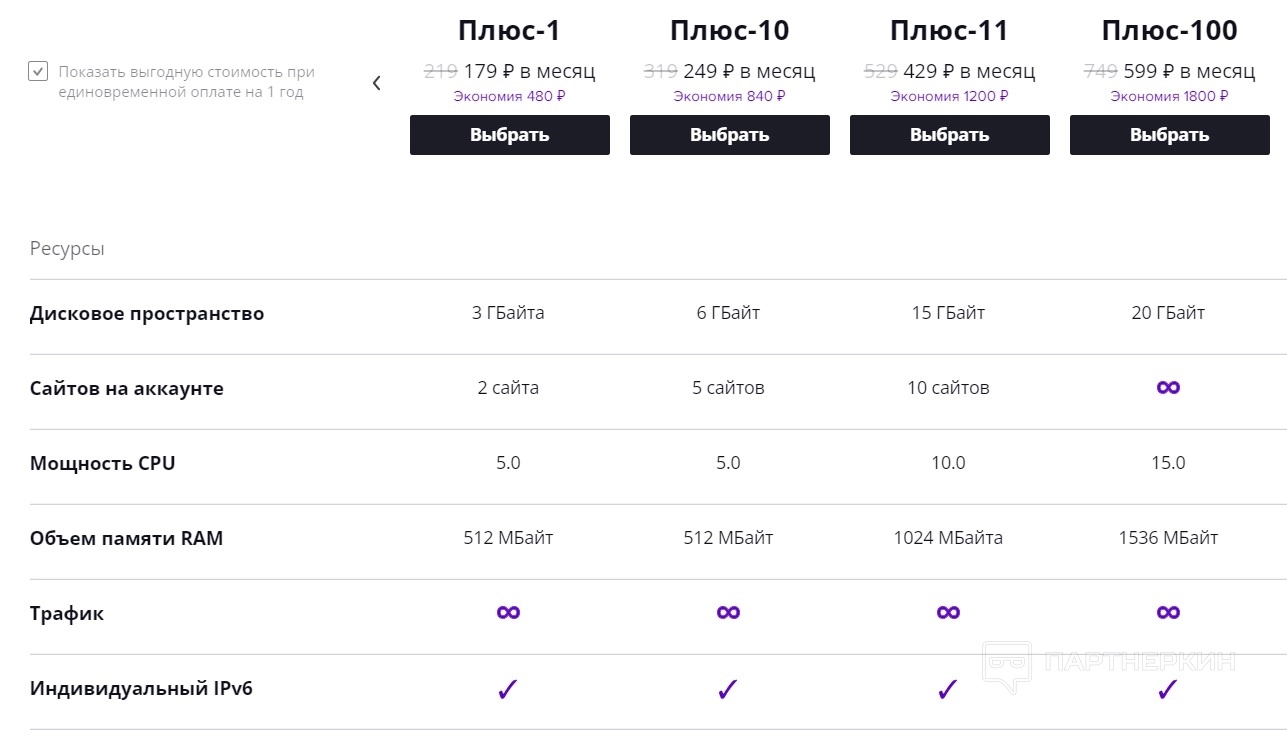
Task: Click the Плюс-10 IPv6 checkmark icon
Action: coord(728,689)
